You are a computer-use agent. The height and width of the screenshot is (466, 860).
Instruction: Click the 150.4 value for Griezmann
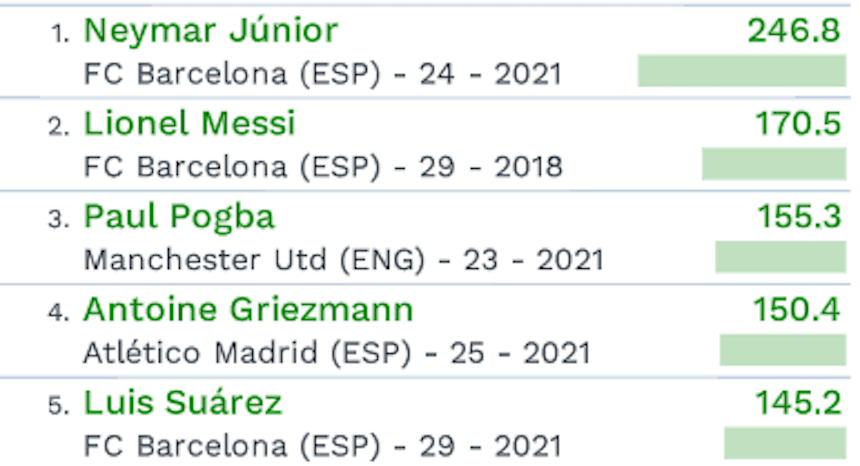pyautogui.click(x=797, y=310)
